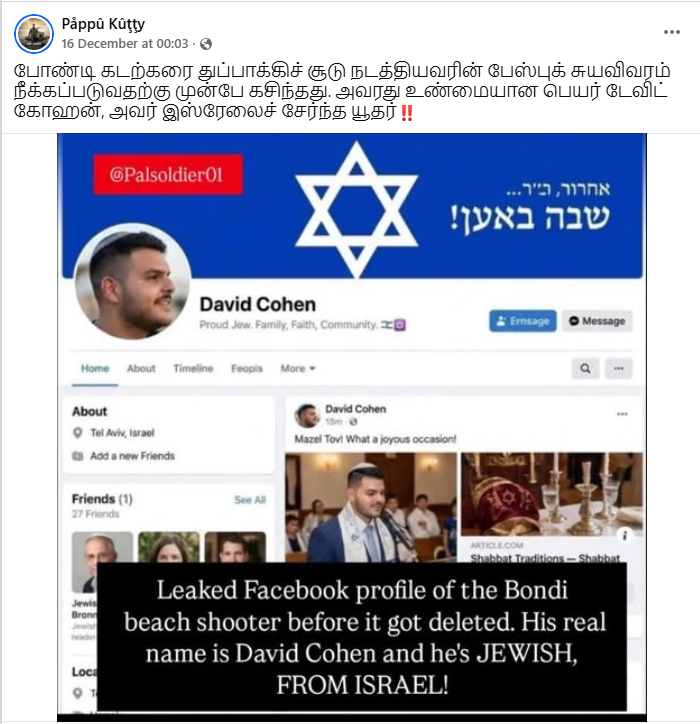Click the profile nav three-dot button
Viewport: 700px width, 724px height.
click(x=619, y=368)
